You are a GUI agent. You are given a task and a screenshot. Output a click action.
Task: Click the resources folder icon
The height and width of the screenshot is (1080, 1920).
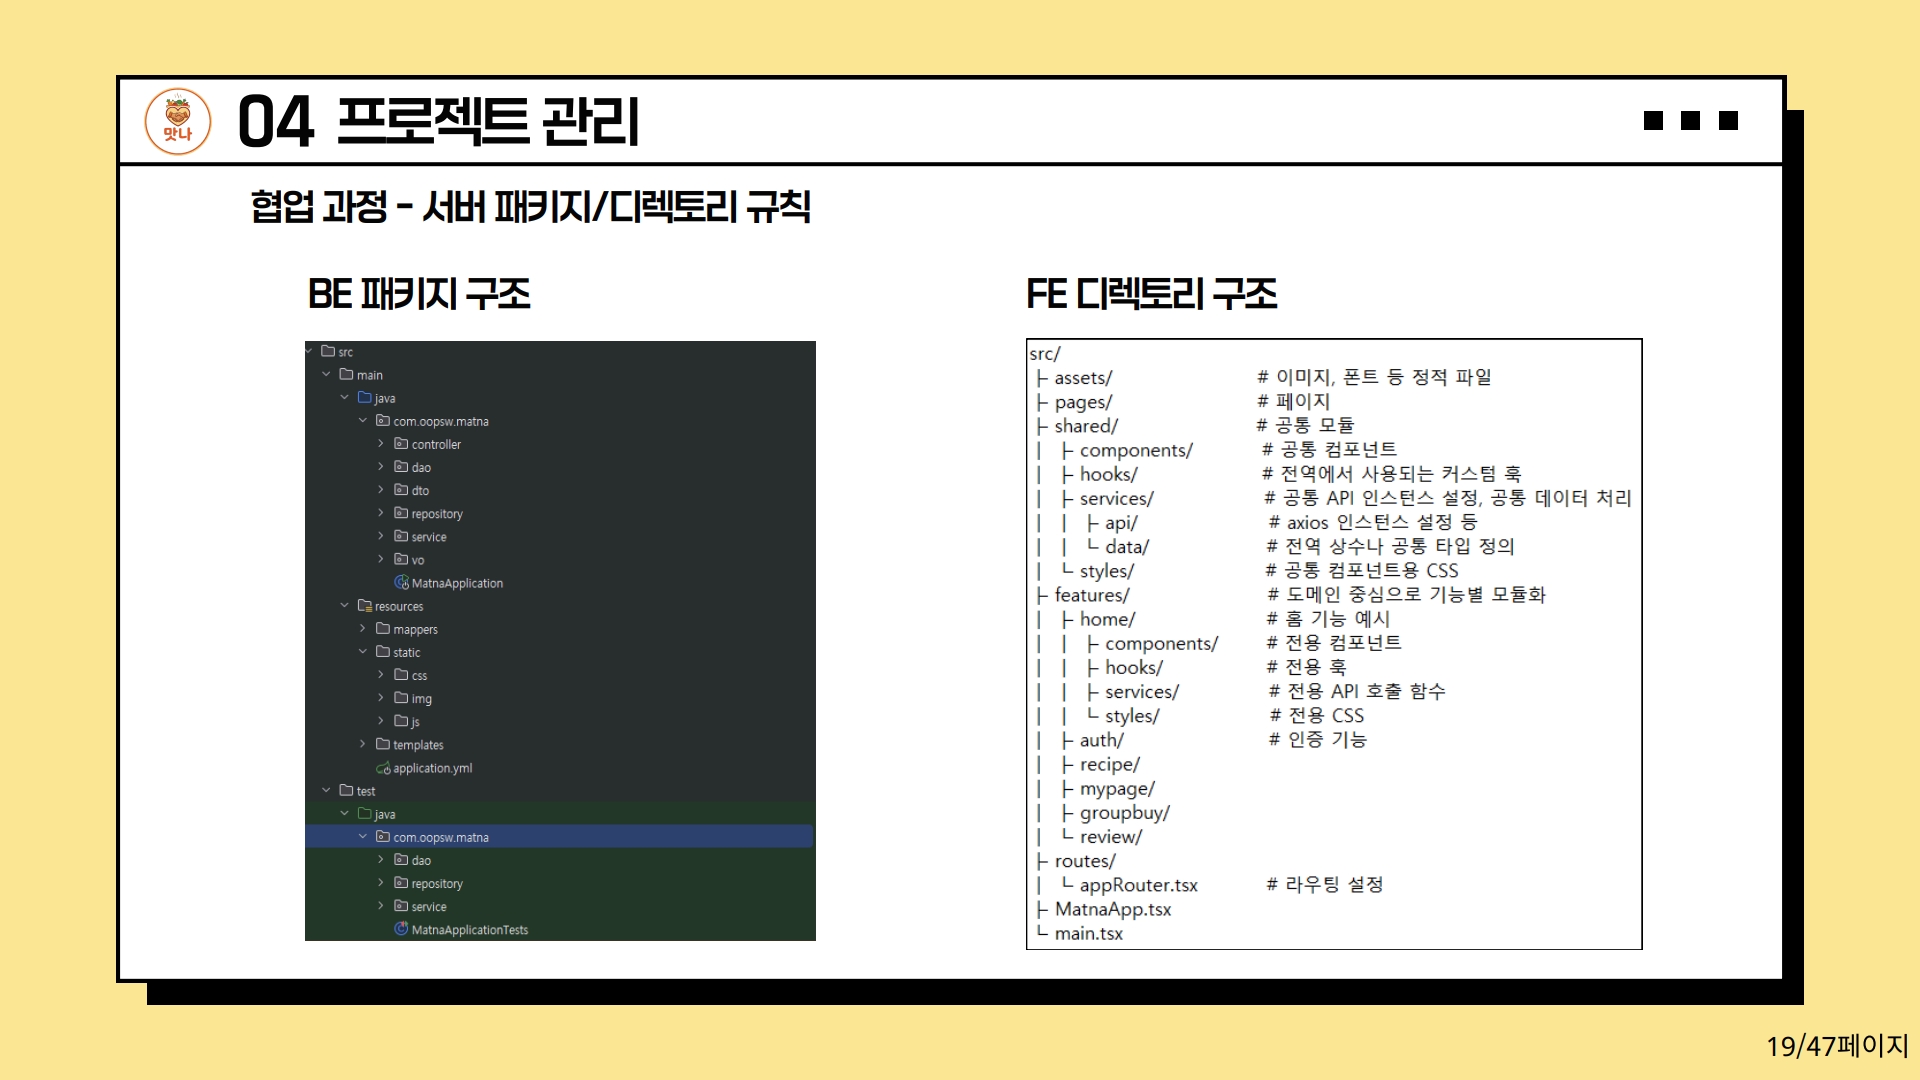pyautogui.click(x=365, y=606)
